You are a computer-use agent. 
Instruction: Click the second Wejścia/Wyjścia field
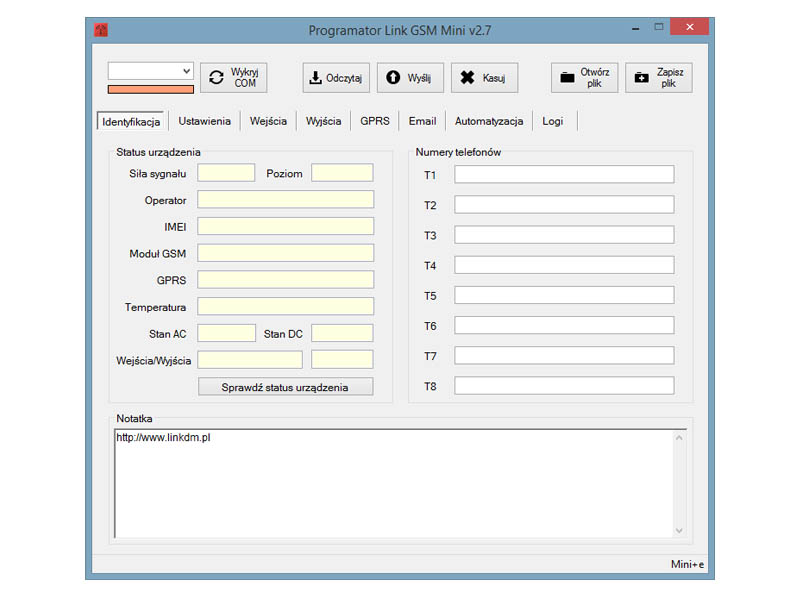point(342,359)
